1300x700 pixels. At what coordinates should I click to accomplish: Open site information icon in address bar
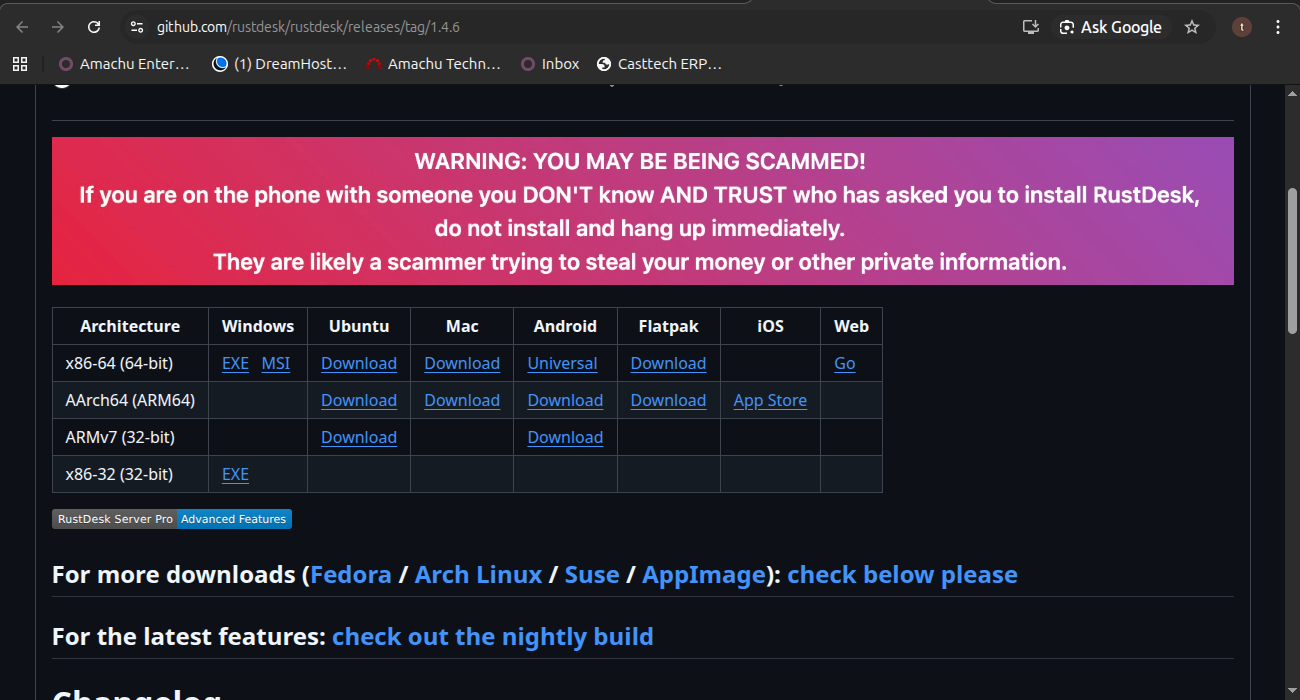coord(137,27)
